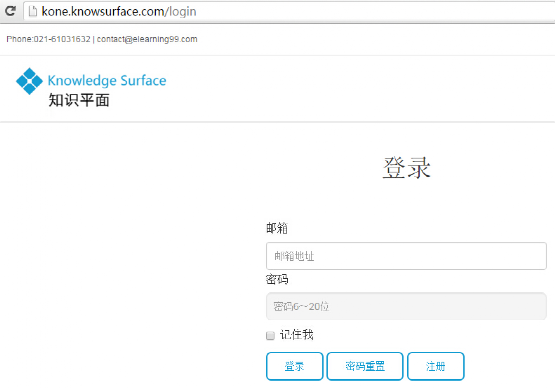555x390 pixels.
Task: Toggle the 记住我 remember me checkbox
Action: coord(270,335)
